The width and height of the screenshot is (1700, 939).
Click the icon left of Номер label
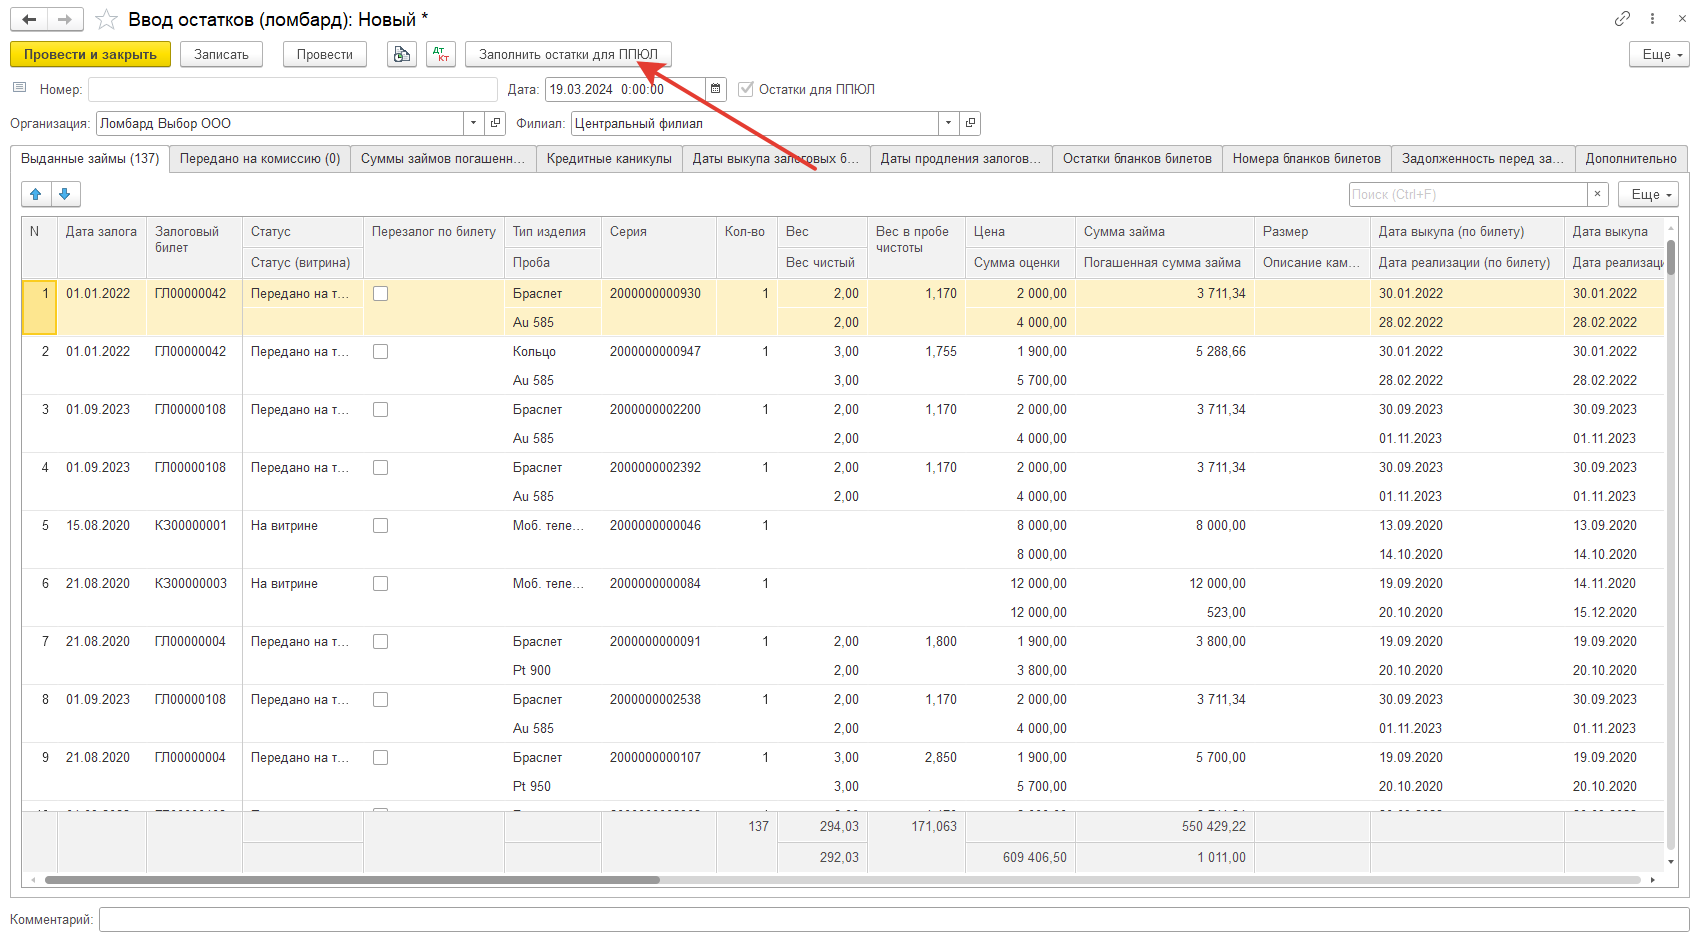click(19, 88)
